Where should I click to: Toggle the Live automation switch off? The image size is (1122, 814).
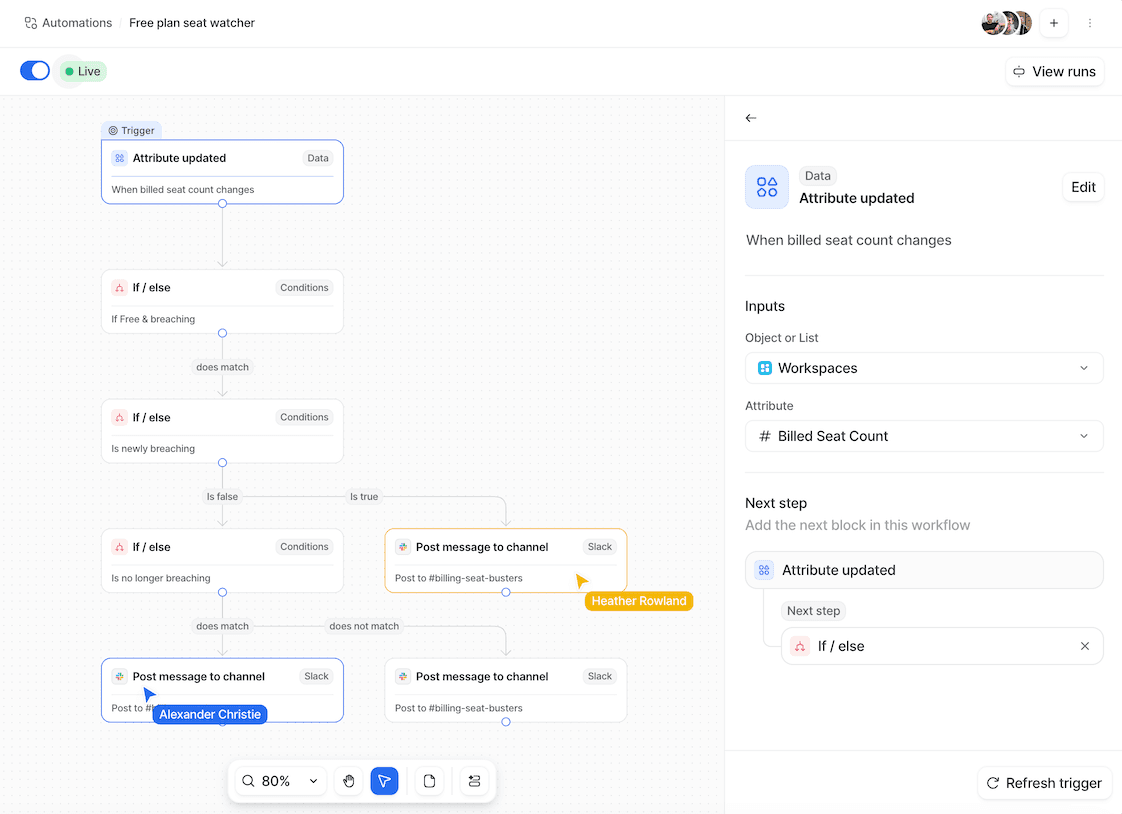coord(34,71)
